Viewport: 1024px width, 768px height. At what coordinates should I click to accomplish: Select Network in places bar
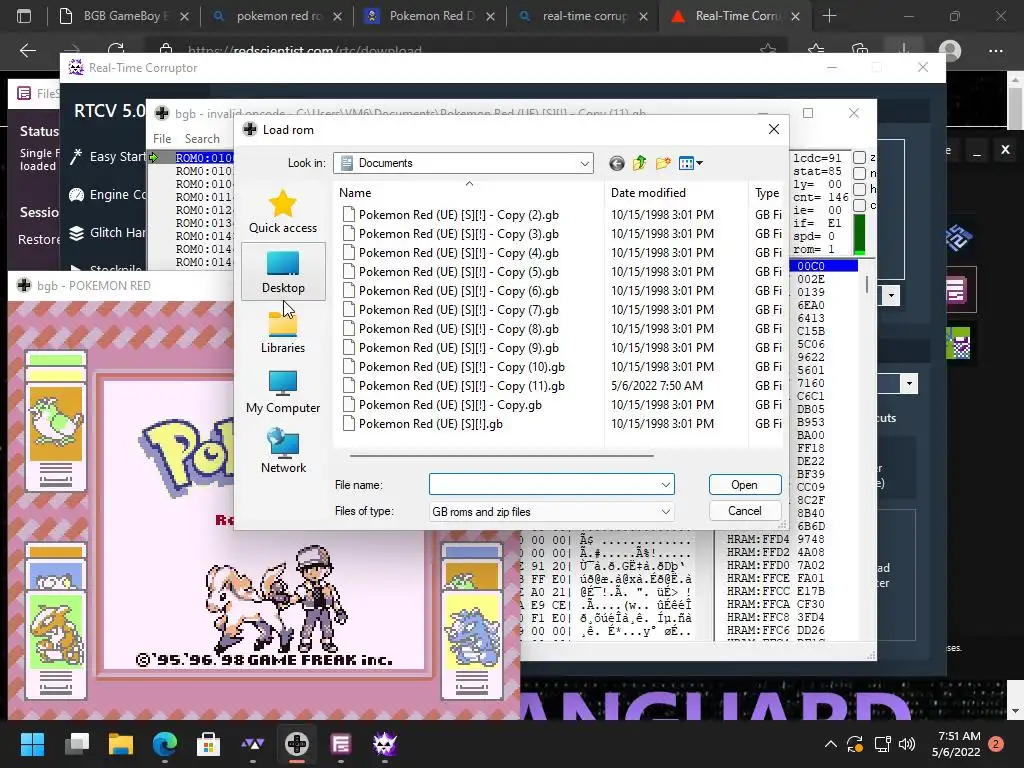point(283,452)
